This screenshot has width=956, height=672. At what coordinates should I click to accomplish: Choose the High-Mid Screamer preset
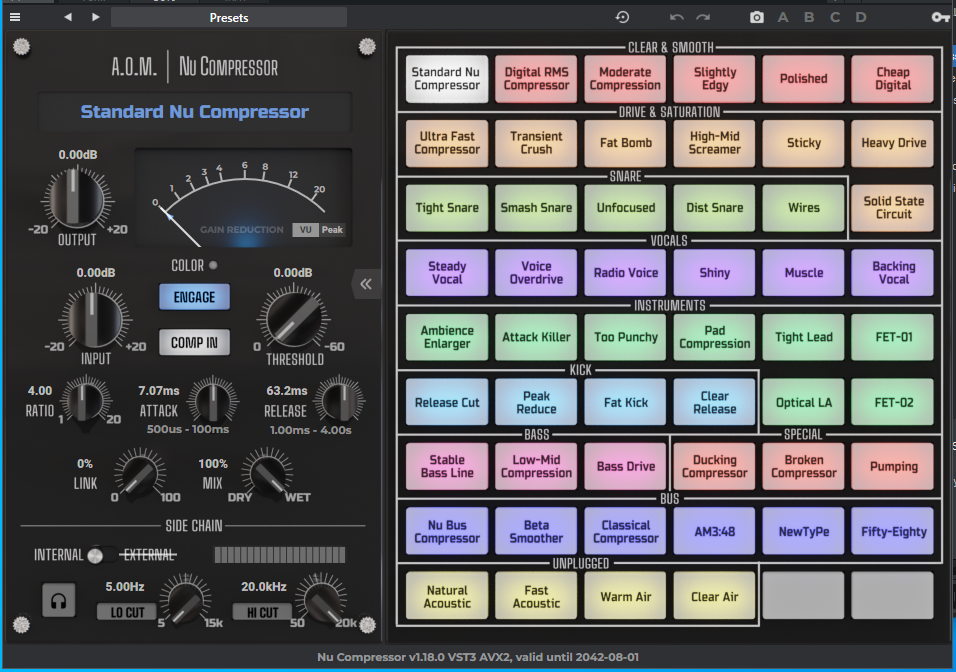point(715,143)
